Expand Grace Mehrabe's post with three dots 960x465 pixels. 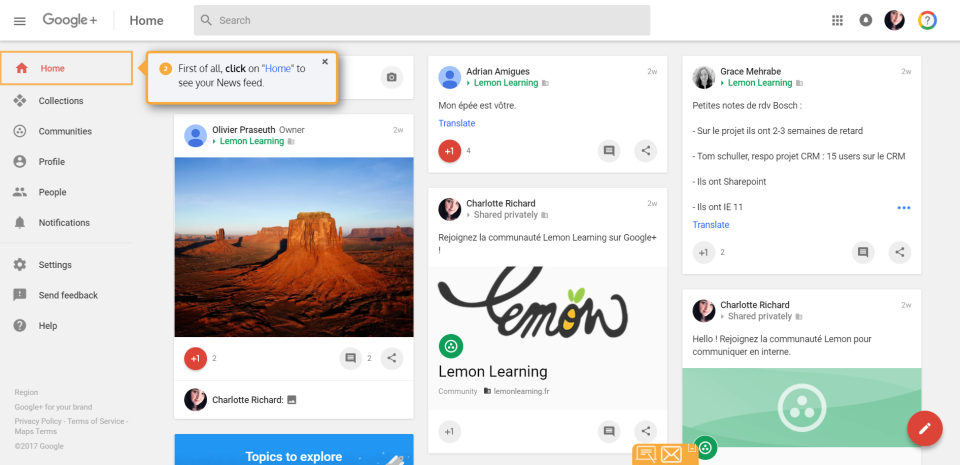tap(904, 208)
